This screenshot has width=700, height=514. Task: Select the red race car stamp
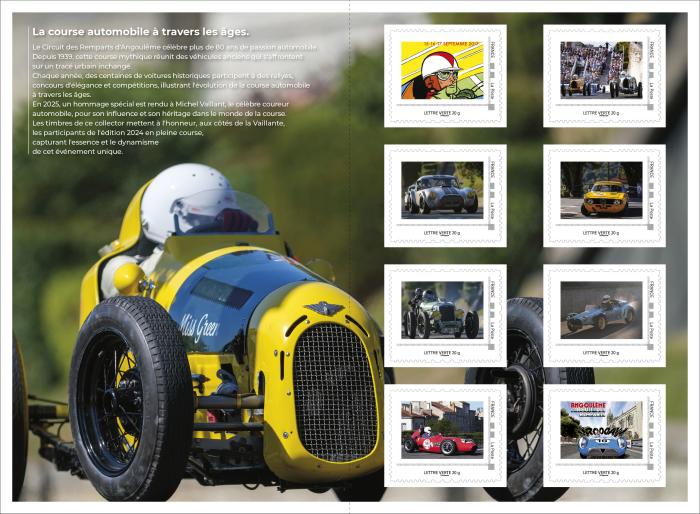(441, 429)
